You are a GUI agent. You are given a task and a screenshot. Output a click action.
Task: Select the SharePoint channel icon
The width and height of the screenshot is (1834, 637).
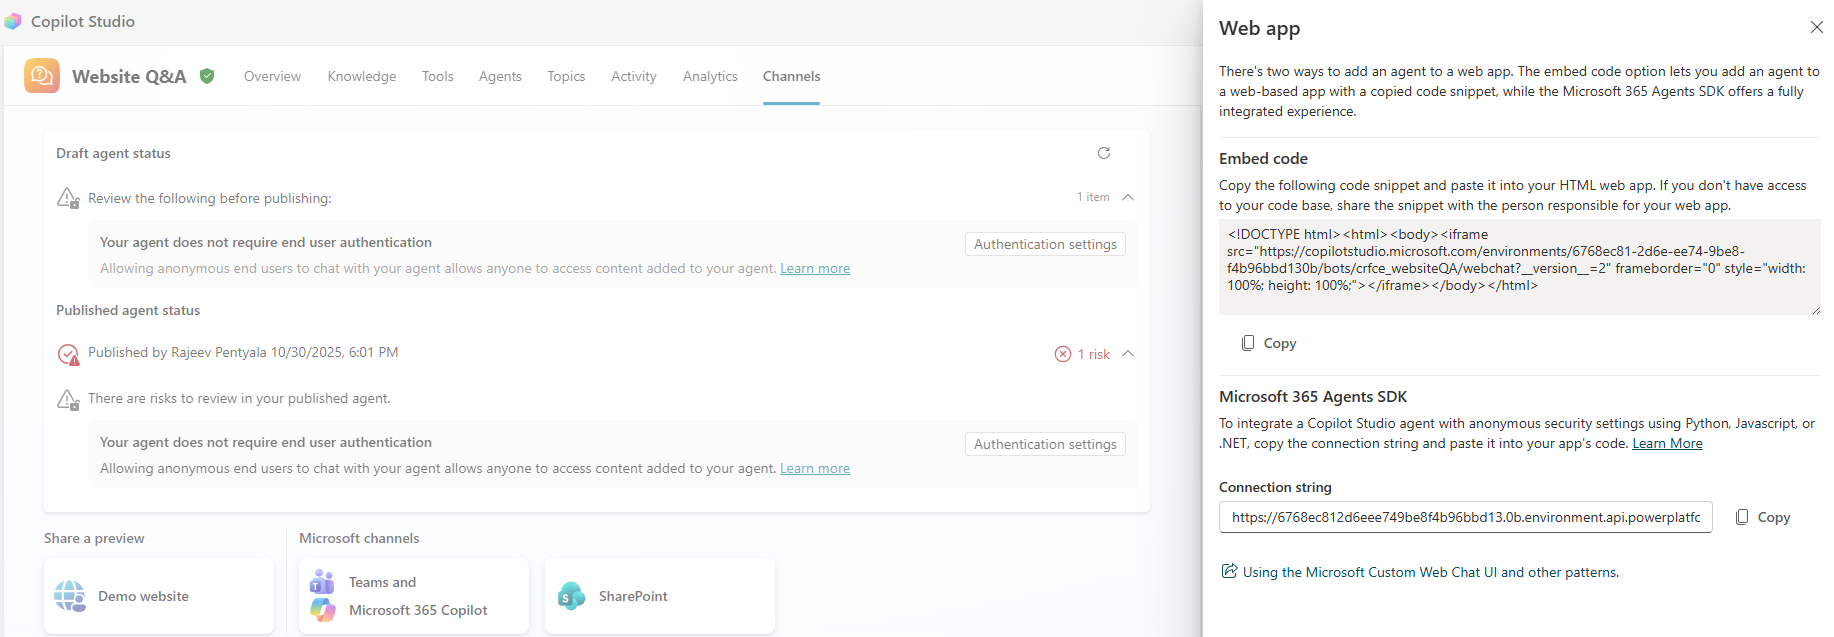point(572,596)
